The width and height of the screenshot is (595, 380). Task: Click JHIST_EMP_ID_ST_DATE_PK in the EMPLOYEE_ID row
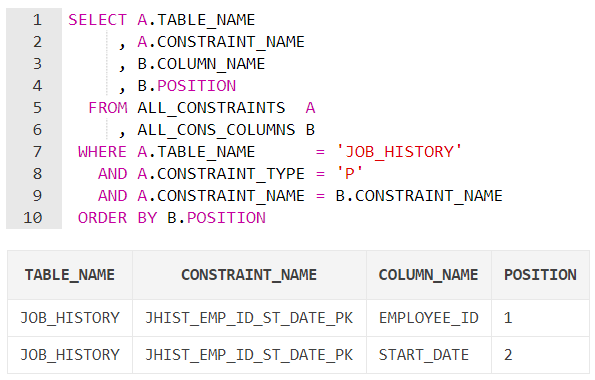[249, 318]
